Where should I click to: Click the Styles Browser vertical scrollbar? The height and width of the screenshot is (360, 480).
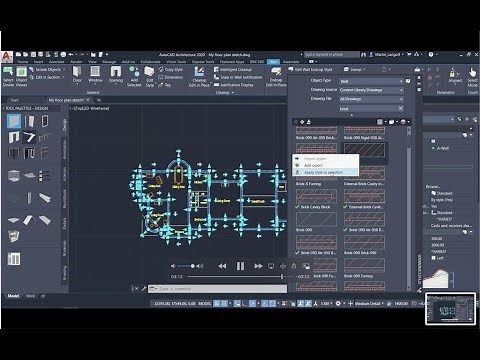[x=409, y=207]
